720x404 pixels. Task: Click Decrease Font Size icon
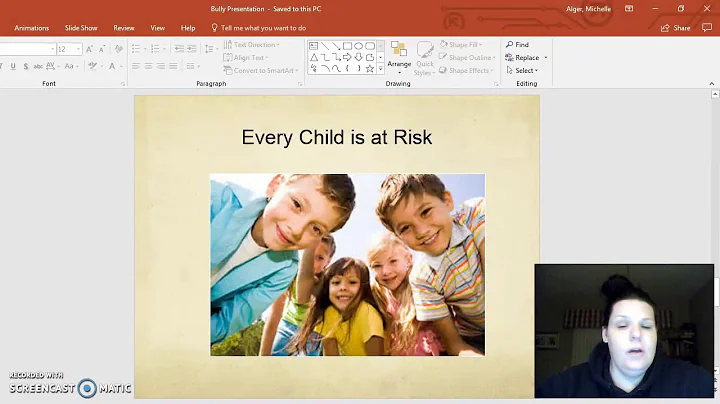pos(102,49)
